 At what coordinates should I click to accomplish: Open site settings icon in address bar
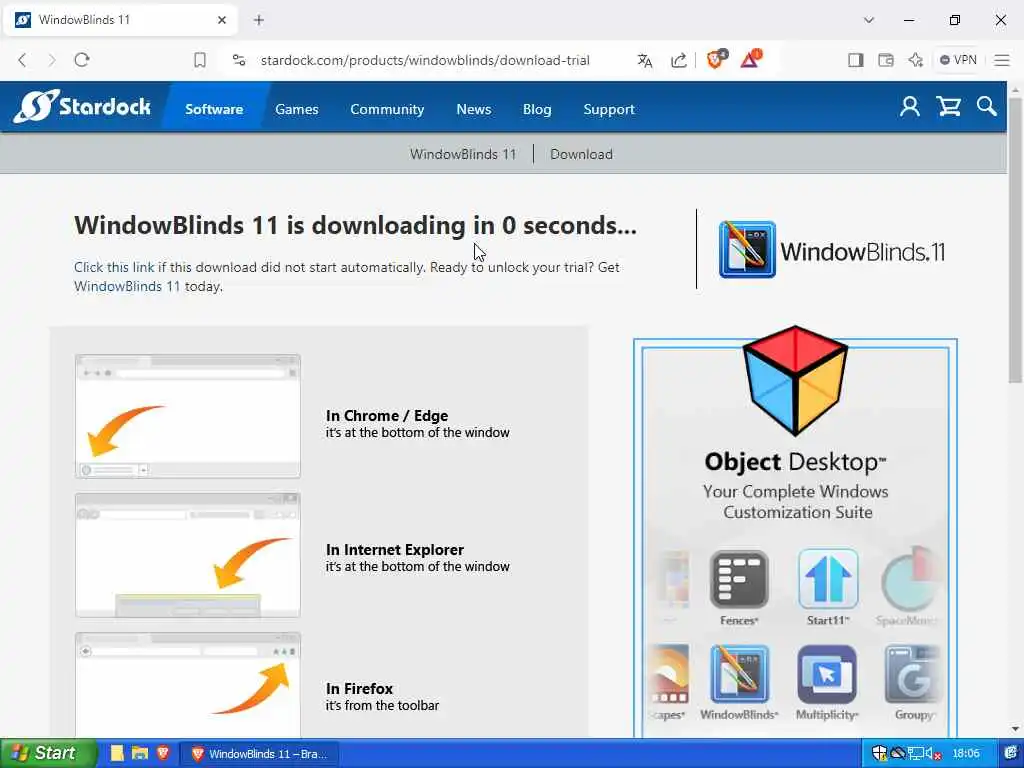pos(239,60)
